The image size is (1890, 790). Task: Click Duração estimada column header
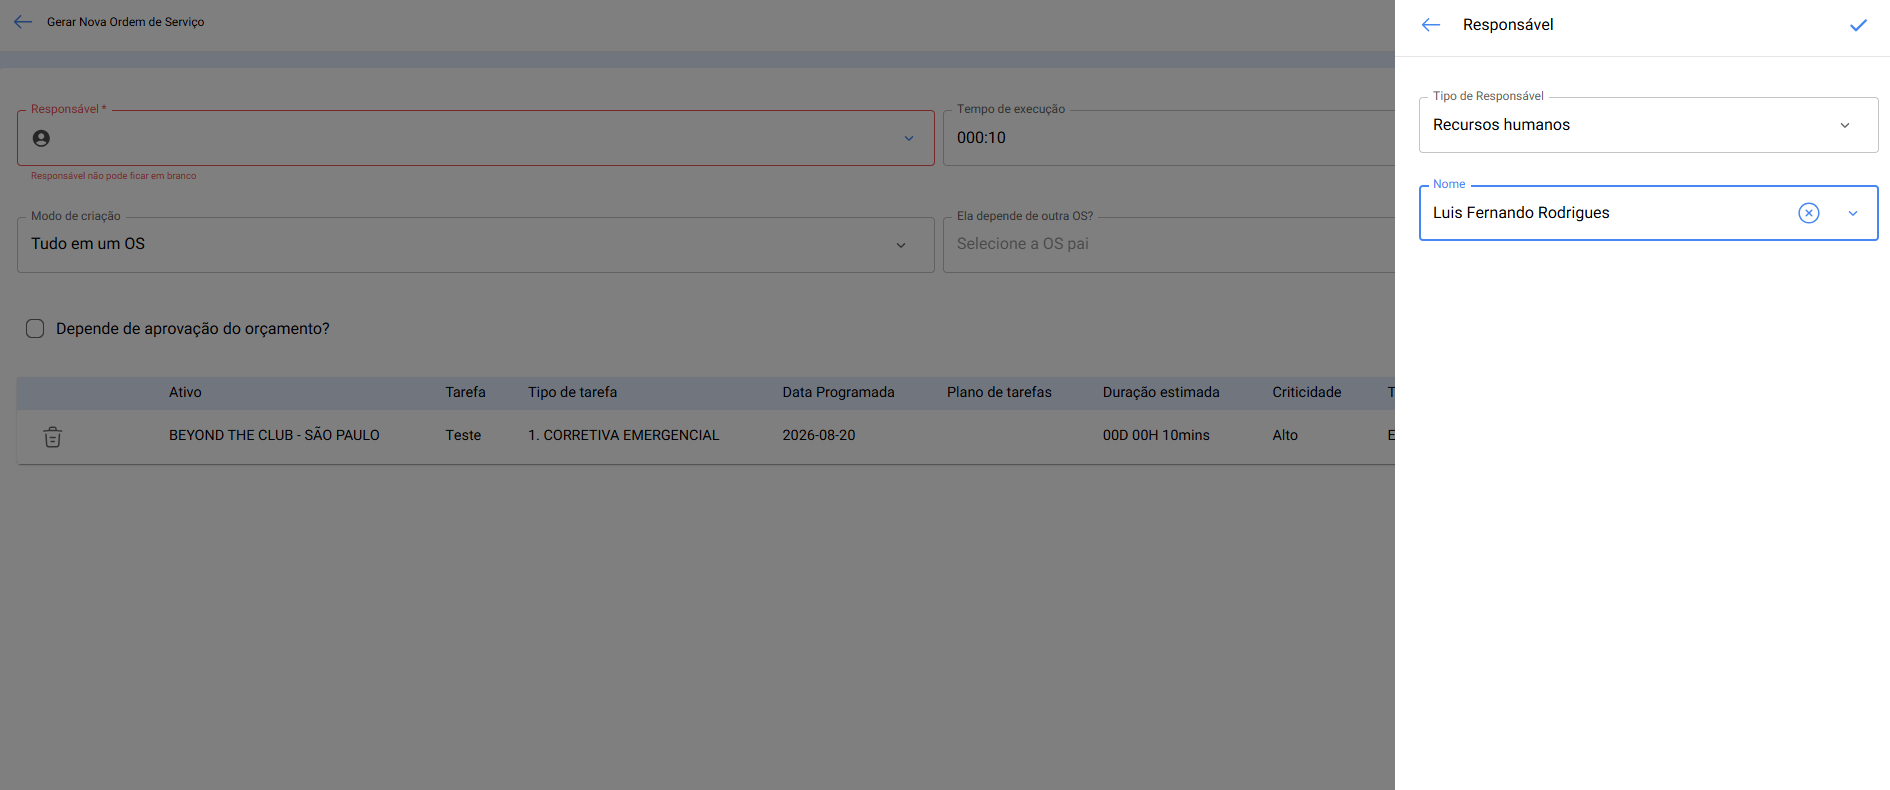click(x=1161, y=392)
